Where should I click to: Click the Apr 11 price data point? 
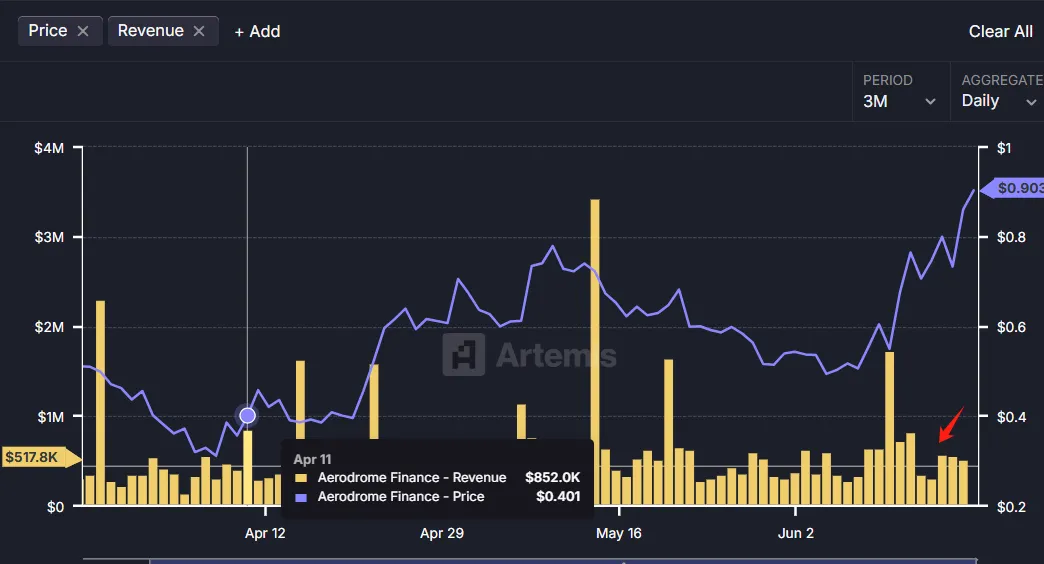point(247,416)
